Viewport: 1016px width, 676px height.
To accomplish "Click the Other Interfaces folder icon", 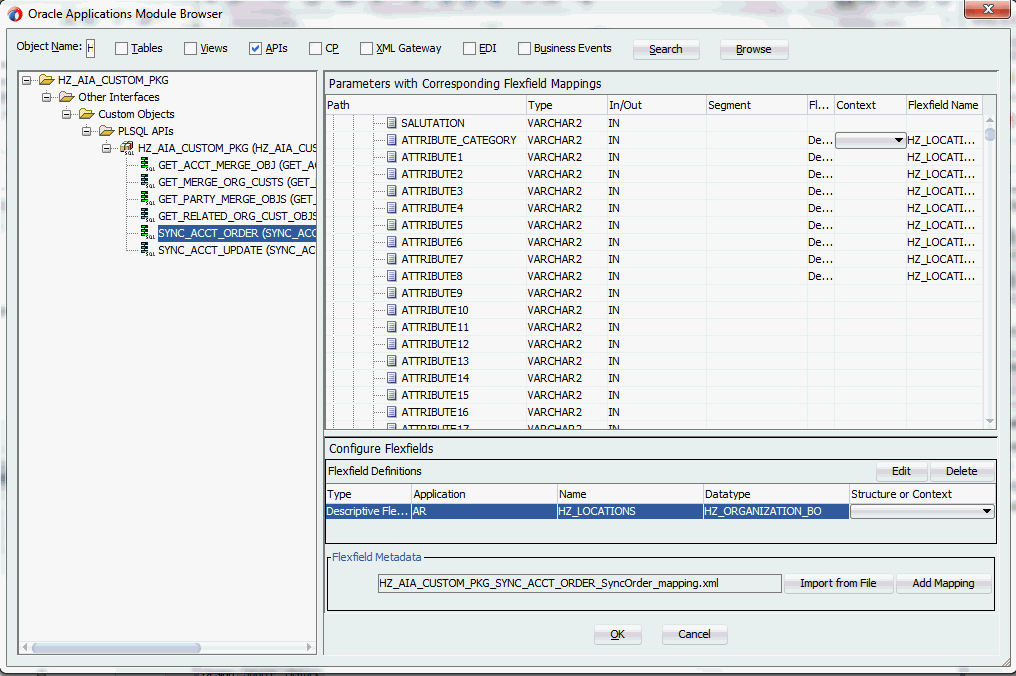I will pos(66,97).
